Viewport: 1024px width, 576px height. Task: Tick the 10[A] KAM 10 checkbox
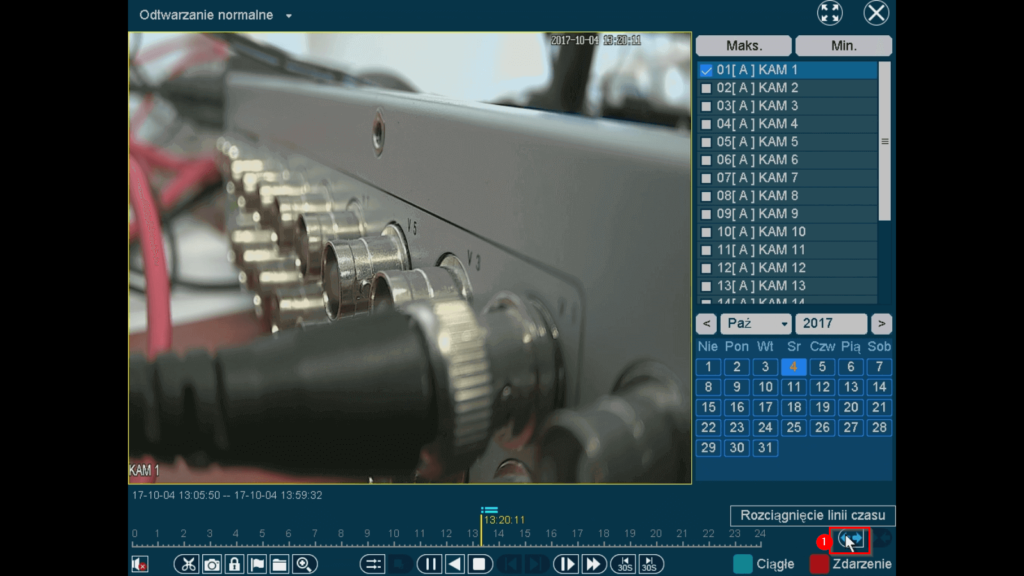(x=706, y=232)
